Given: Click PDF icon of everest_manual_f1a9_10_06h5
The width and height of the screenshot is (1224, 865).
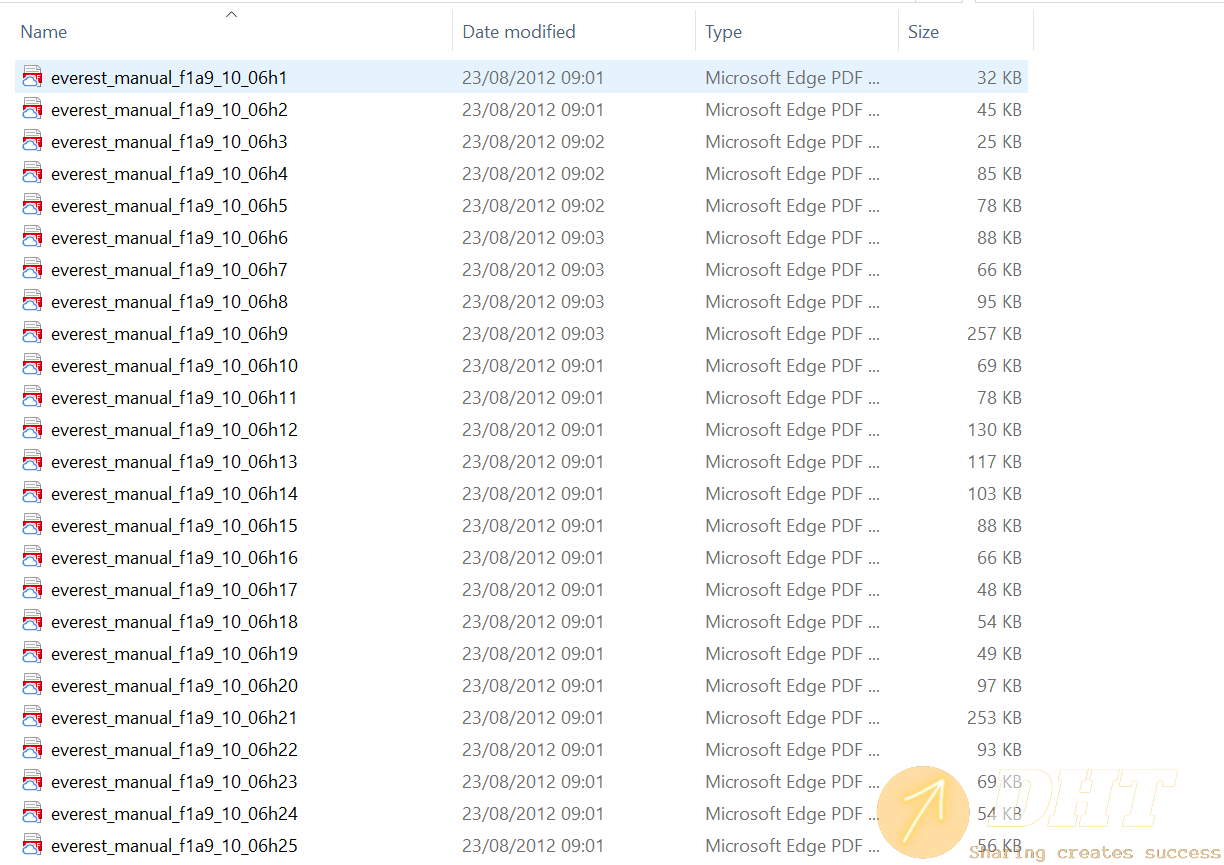Looking at the screenshot, I should [x=33, y=205].
